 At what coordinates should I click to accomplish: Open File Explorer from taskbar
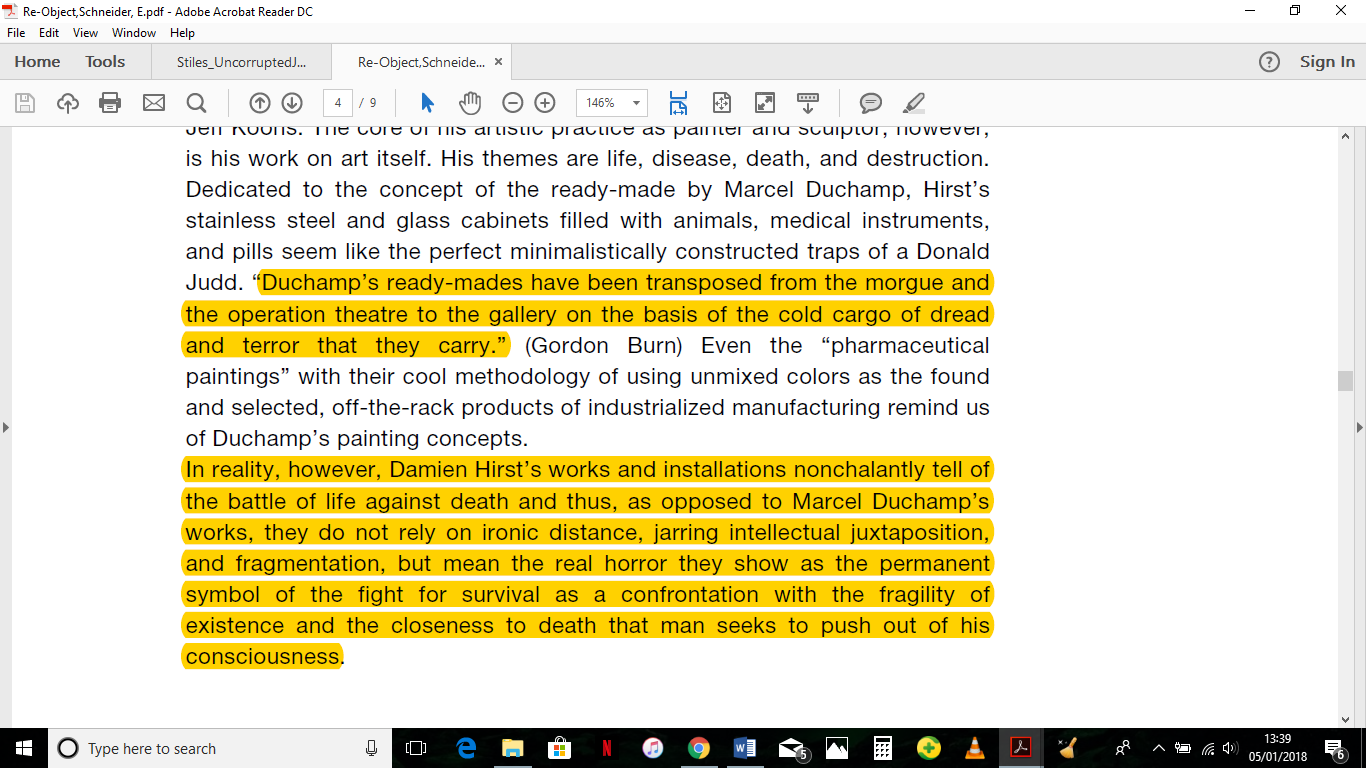point(512,748)
